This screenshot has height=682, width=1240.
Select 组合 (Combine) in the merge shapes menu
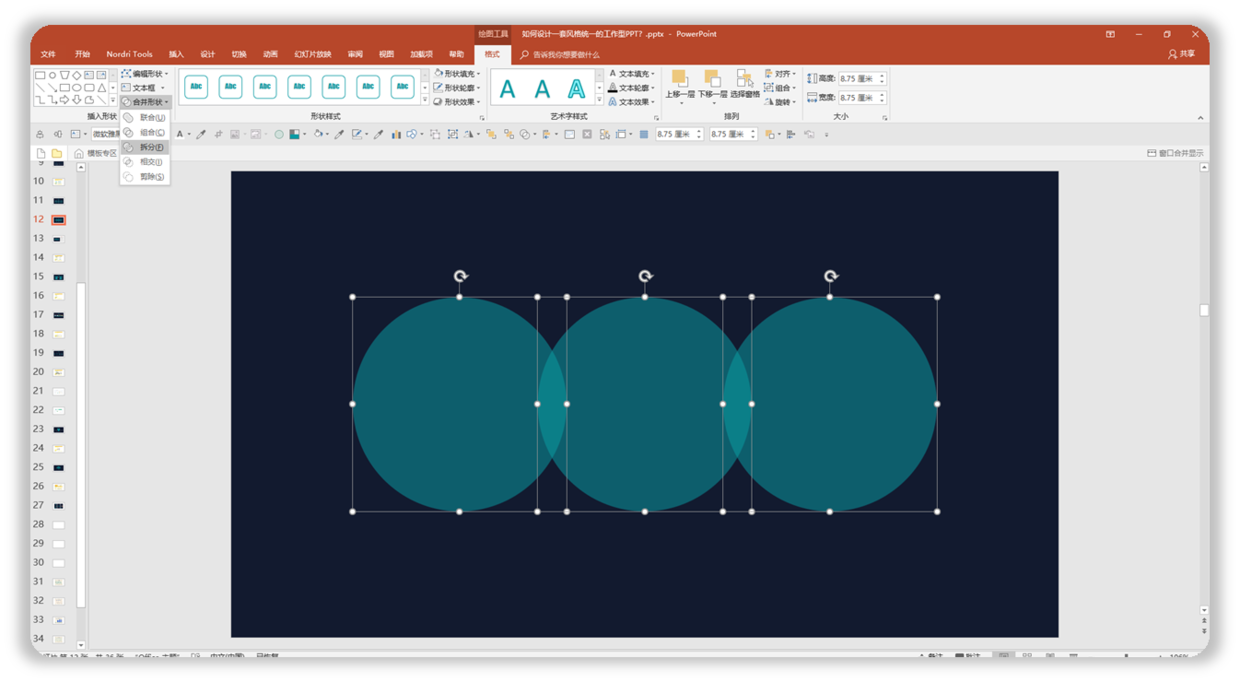coord(145,132)
